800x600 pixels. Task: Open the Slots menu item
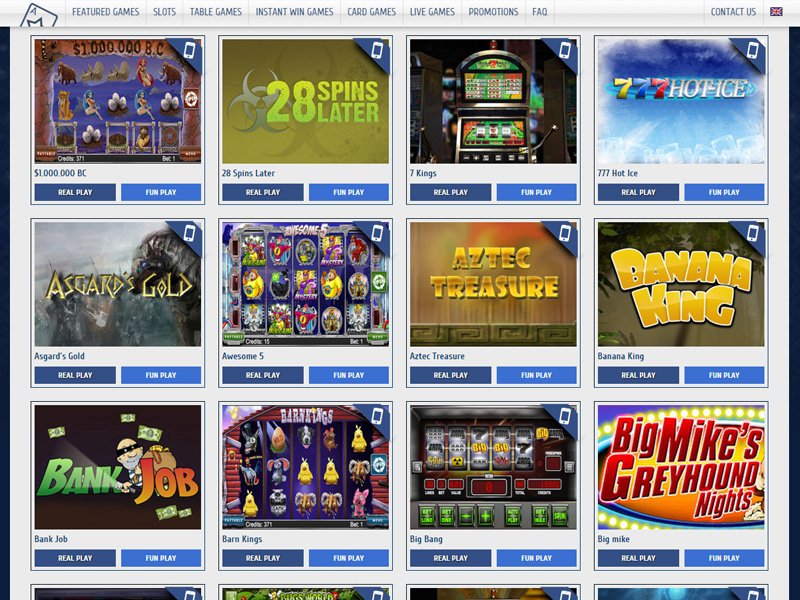(x=164, y=12)
